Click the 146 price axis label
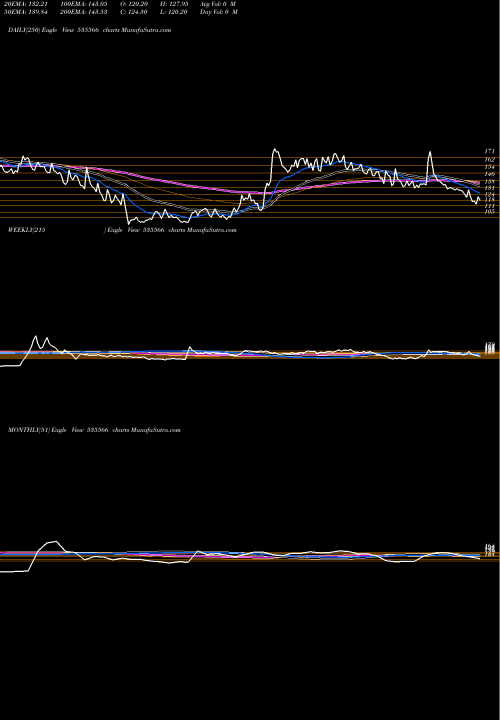The width and height of the screenshot is (500, 720). (x=489, y=174)
